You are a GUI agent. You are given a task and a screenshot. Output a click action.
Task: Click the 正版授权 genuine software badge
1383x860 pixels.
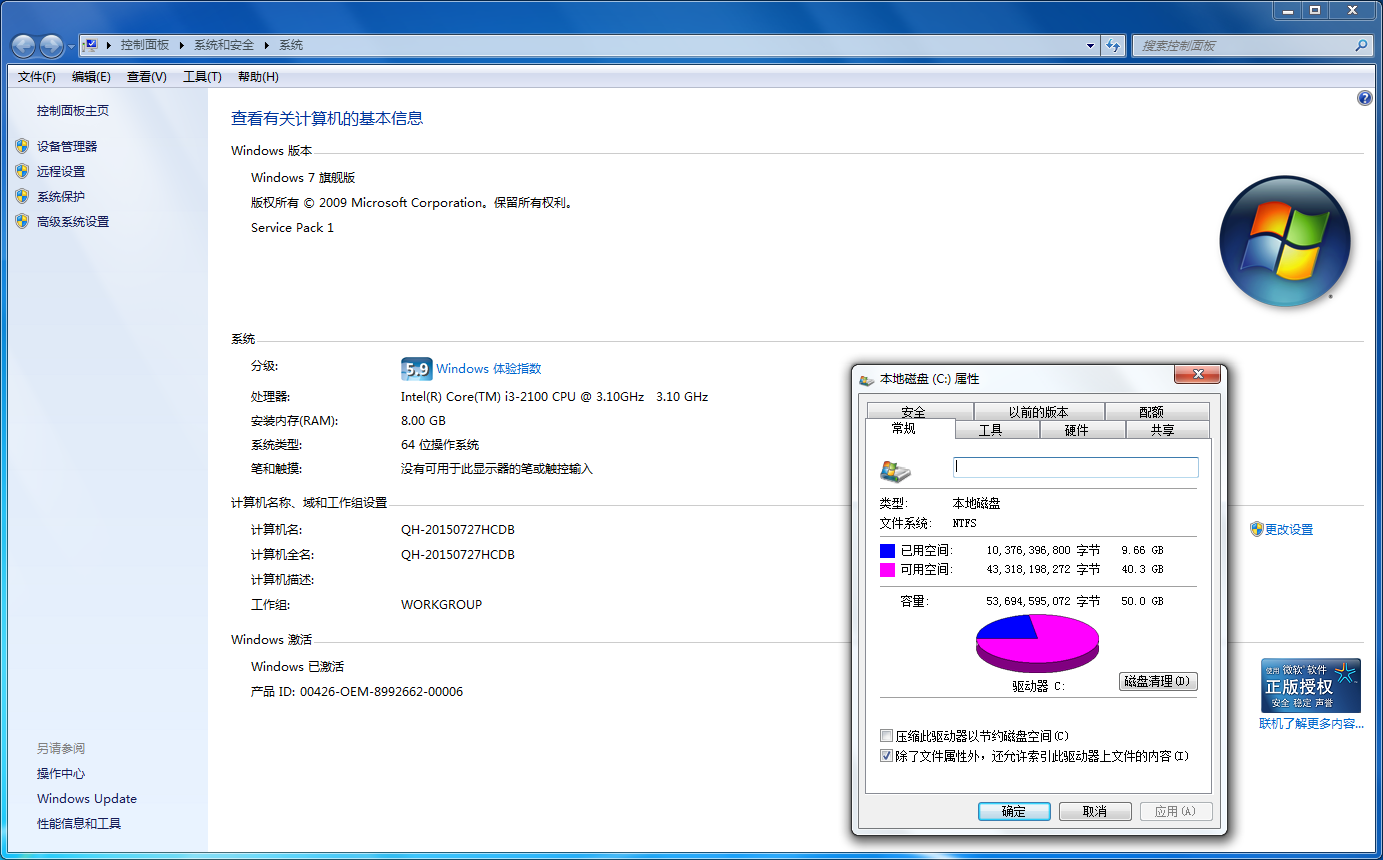(1310, 685)
